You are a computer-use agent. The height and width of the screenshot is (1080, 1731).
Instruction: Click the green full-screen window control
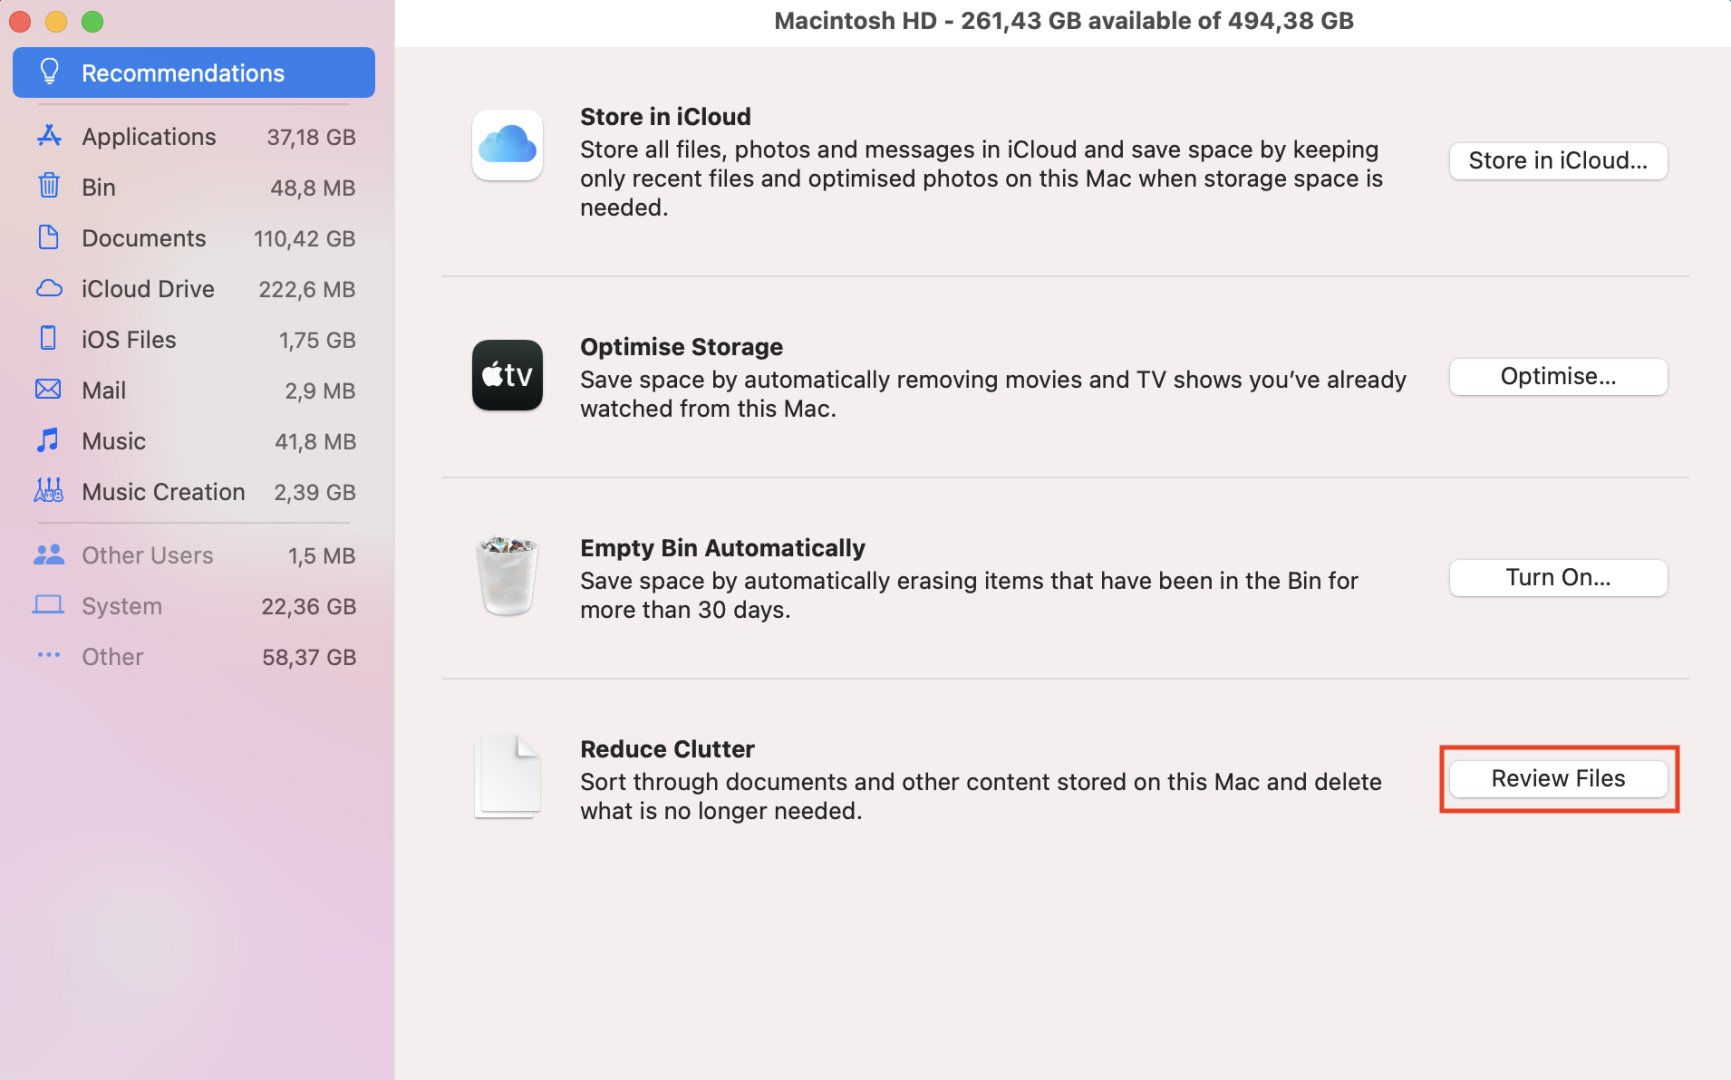pos(92,21)
